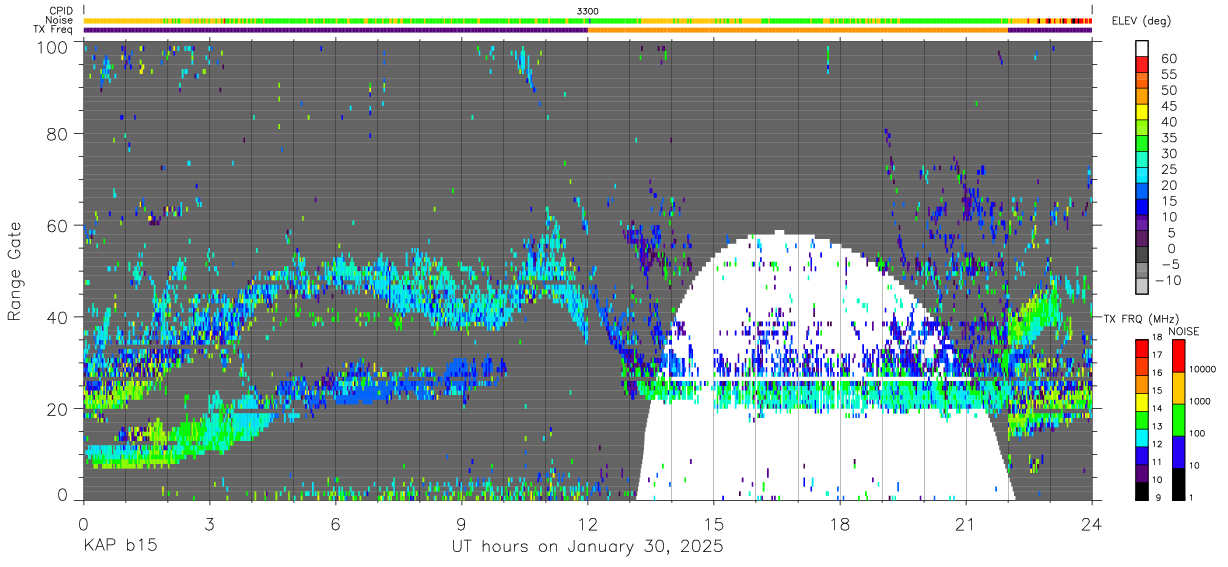1228x567 pixels.
Task: Click the ELEV colorbar value 60
Action: point(1168,59)
